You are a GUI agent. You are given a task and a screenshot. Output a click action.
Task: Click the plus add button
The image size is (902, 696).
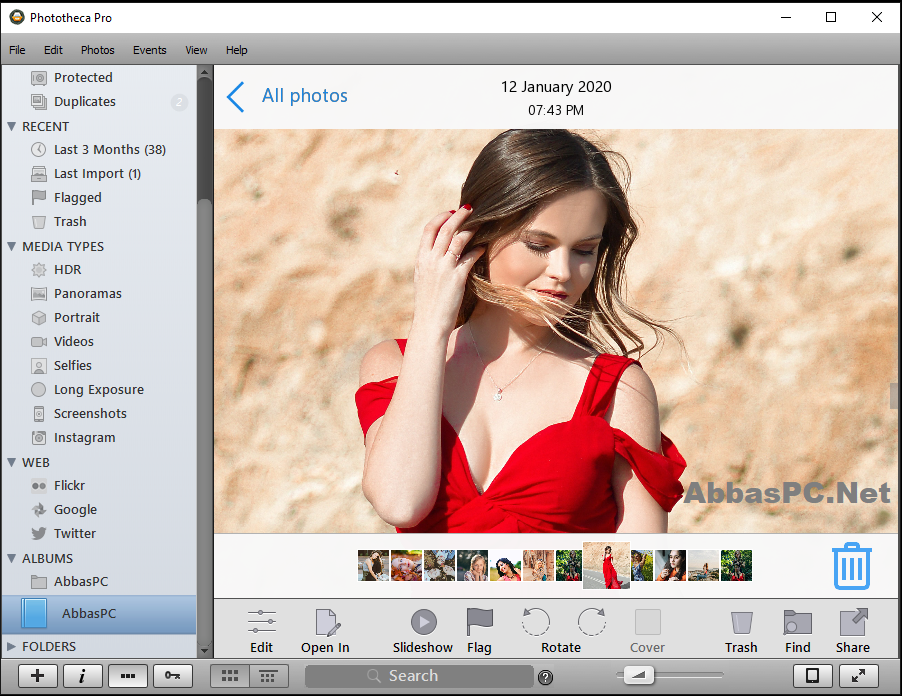[37, 676]
